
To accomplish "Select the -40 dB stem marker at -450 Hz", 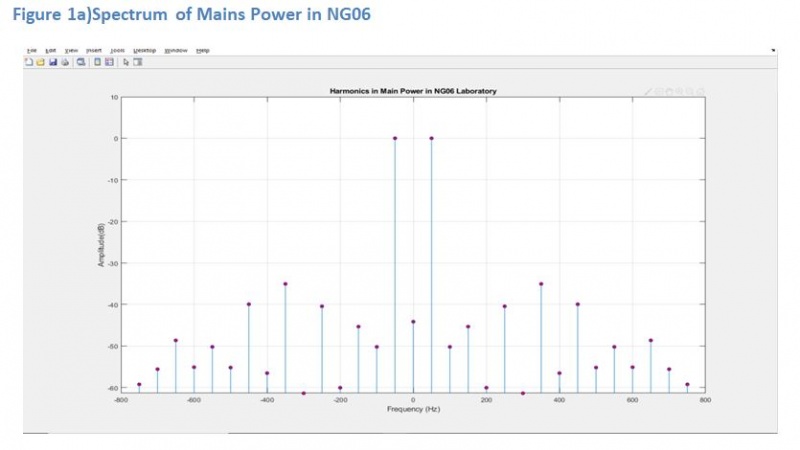I will click(249, 304).
